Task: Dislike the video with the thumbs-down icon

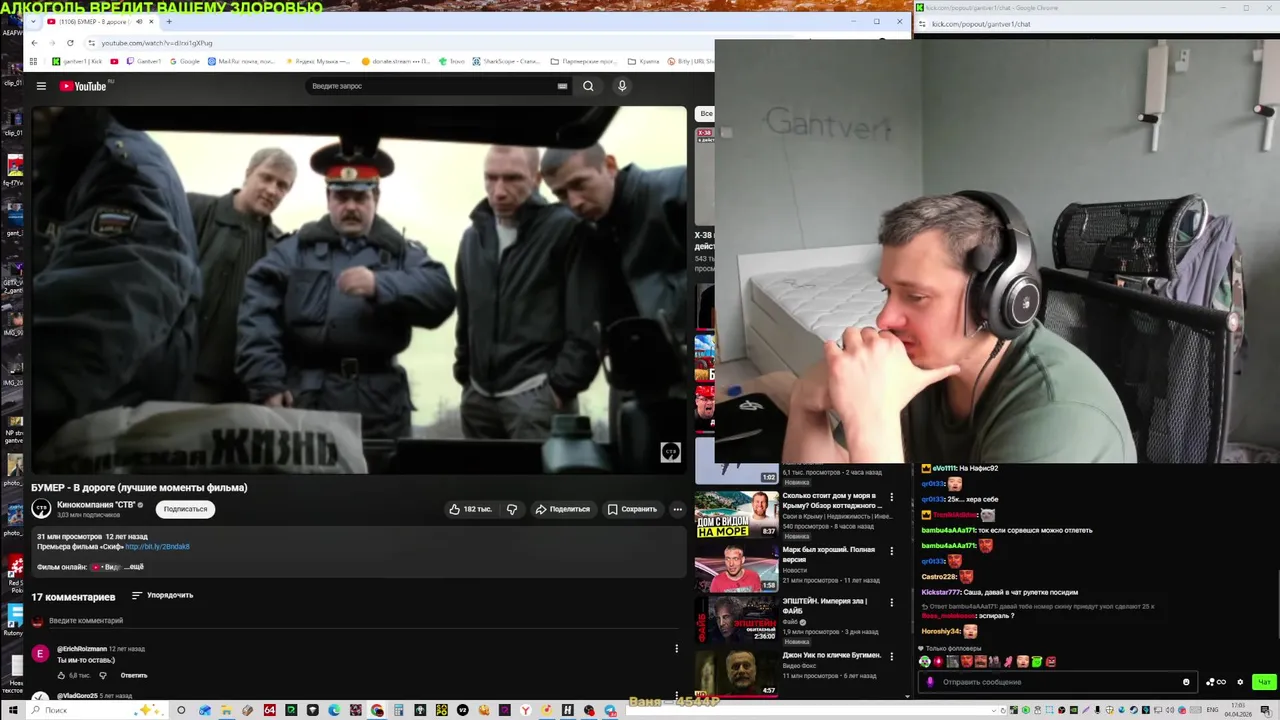Action: (512, 509)
